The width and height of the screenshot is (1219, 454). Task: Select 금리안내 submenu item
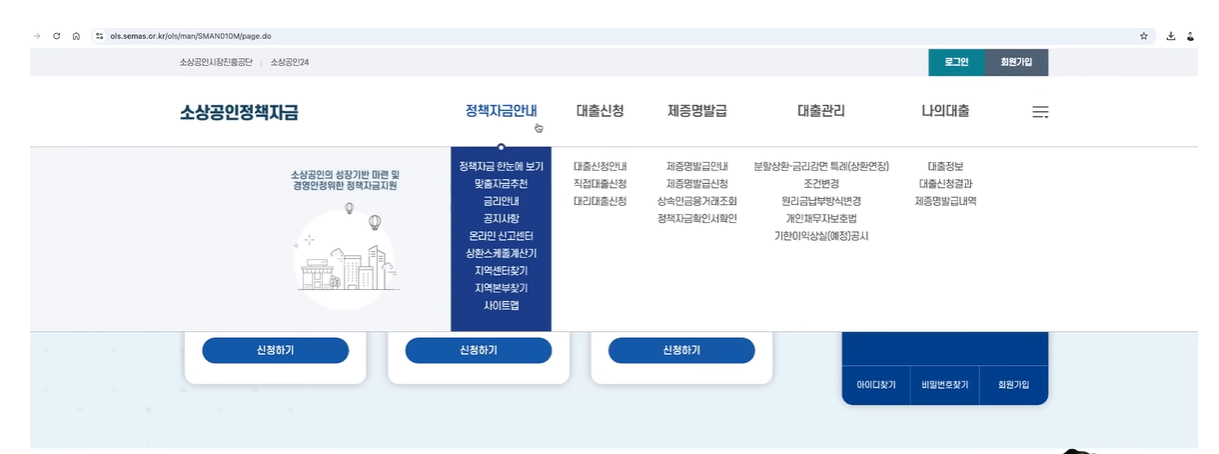coord(501,201)
